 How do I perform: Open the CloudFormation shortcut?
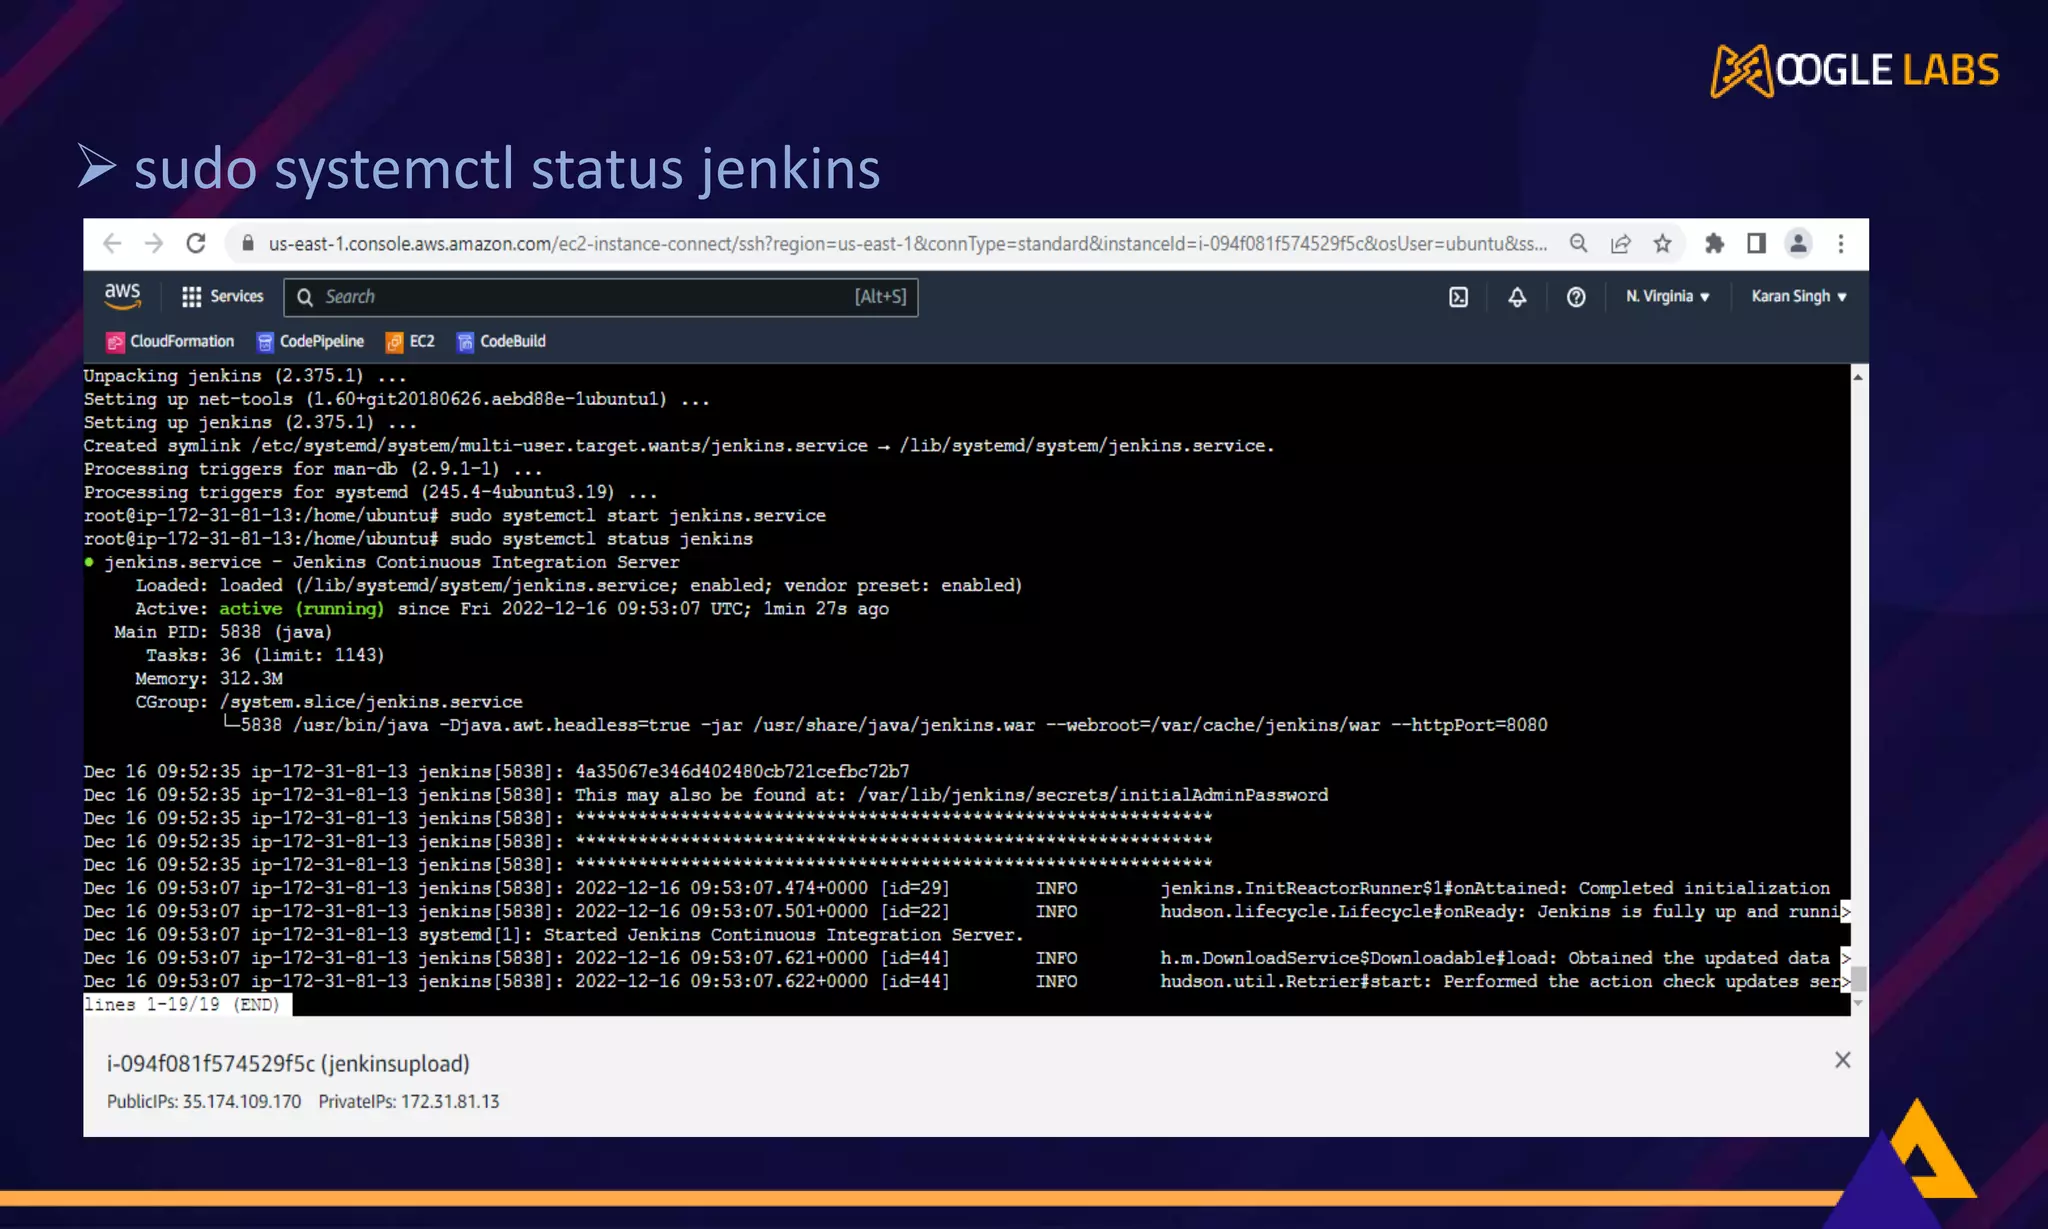[170, 342]
